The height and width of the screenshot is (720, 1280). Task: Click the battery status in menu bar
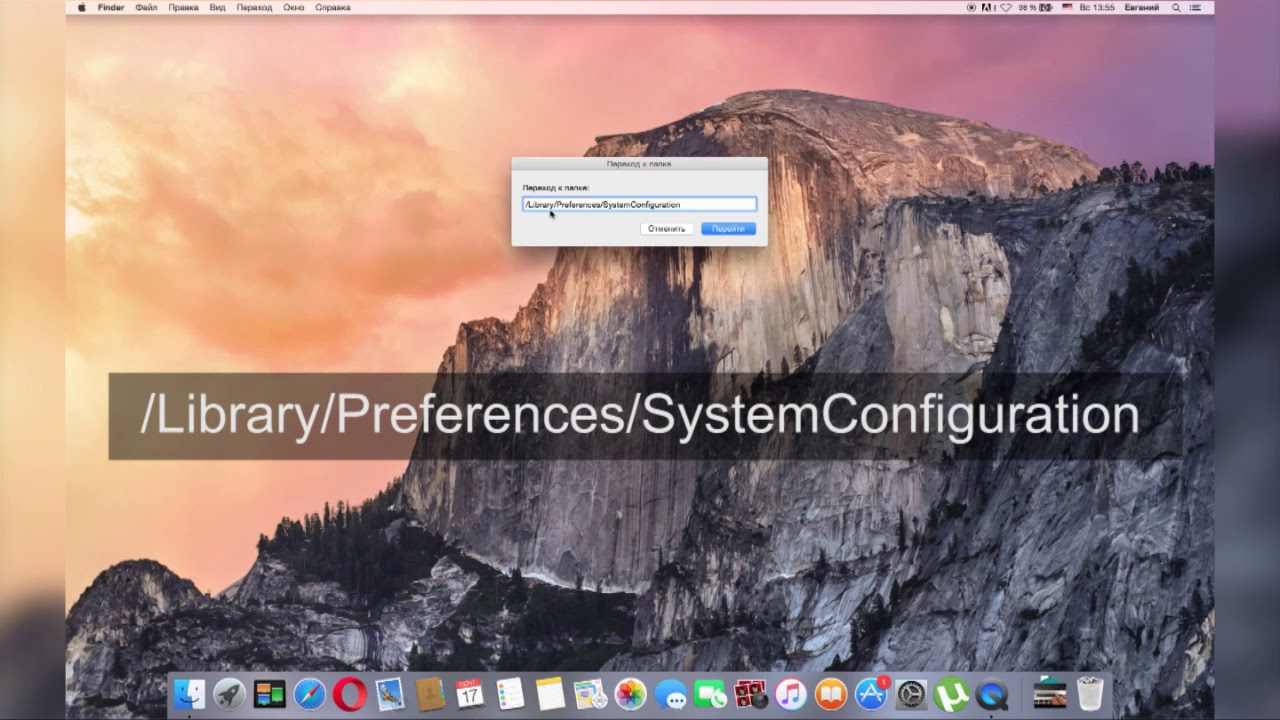coord(1035,7)
